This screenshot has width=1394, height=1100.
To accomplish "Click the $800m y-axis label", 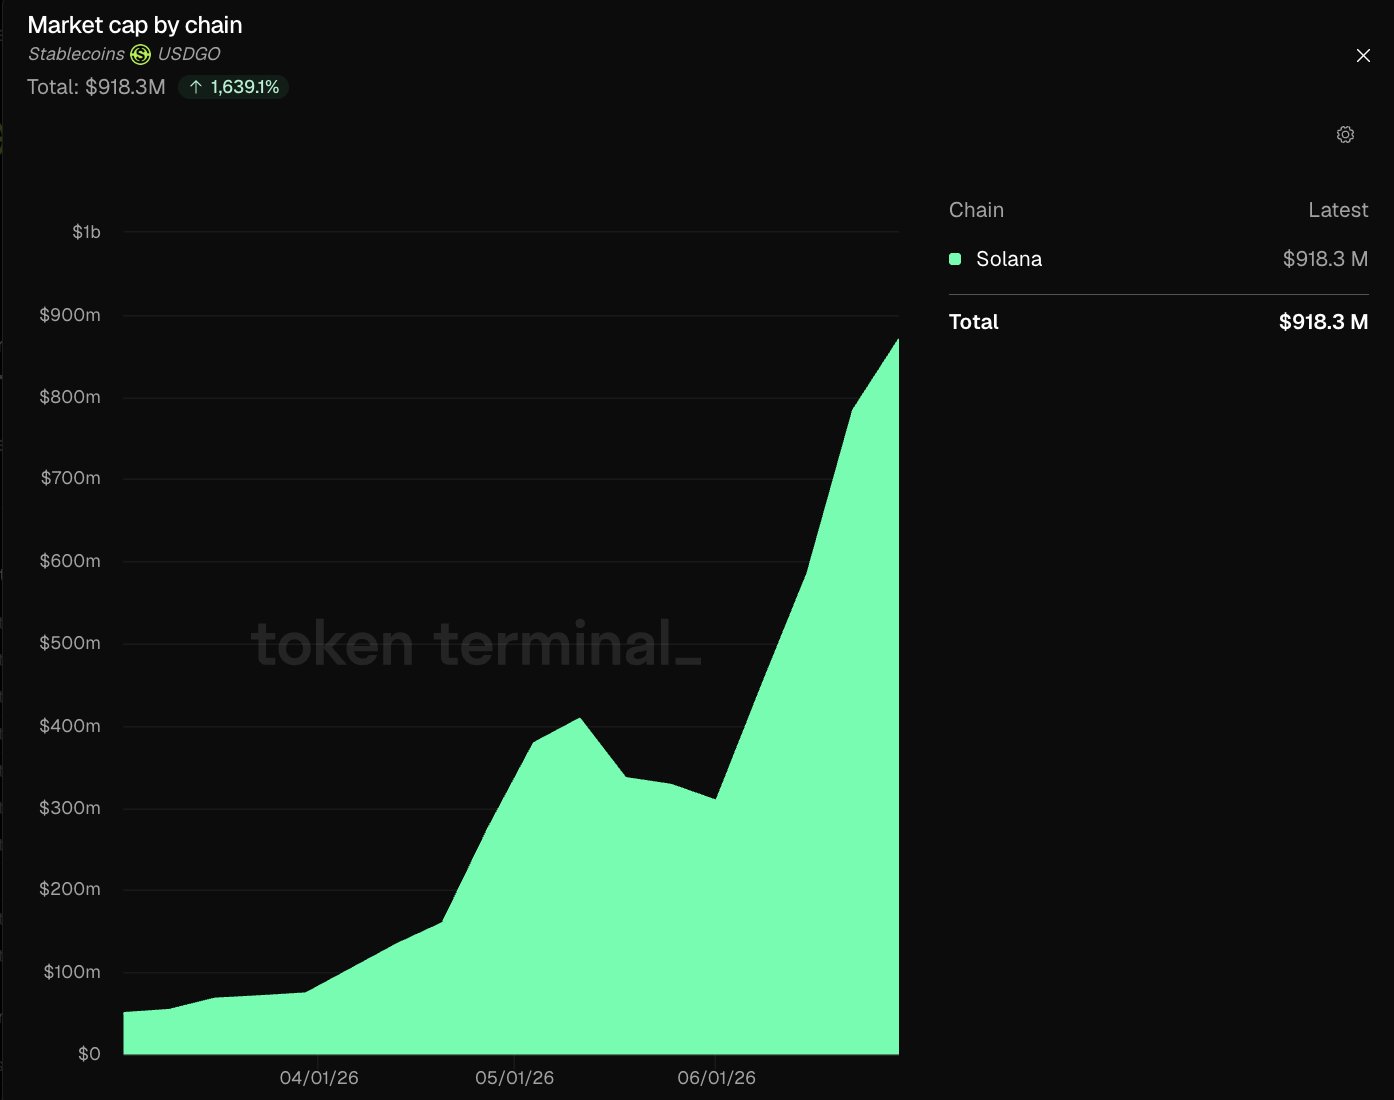I will click(70, 397).
